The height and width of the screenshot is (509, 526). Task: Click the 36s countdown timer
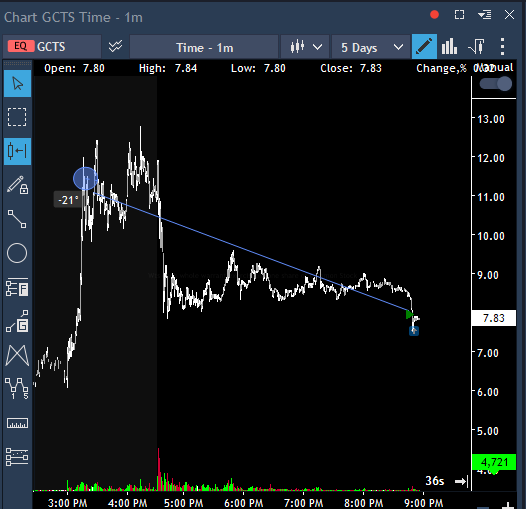[x=434, y=481]
